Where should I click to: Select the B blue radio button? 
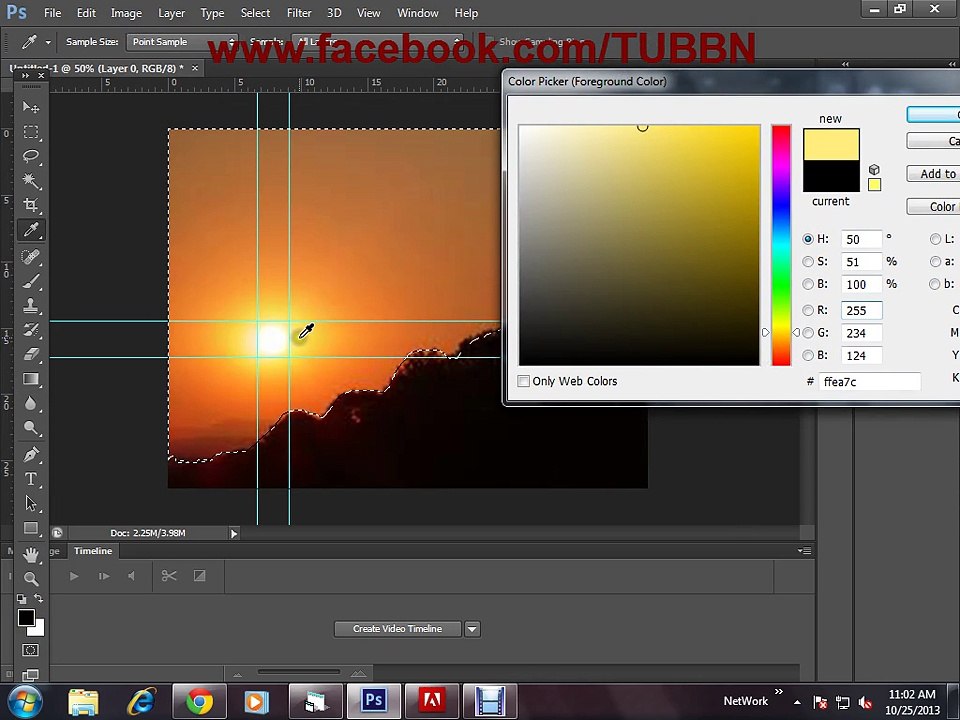(808, 355)
